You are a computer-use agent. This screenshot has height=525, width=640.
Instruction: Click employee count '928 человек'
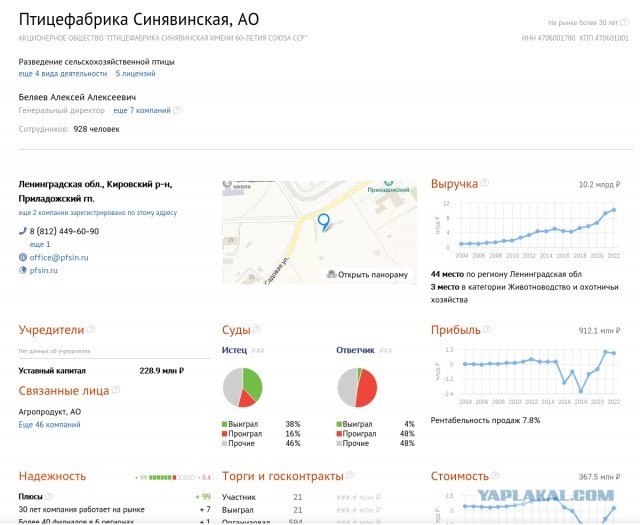coord(96,129)
